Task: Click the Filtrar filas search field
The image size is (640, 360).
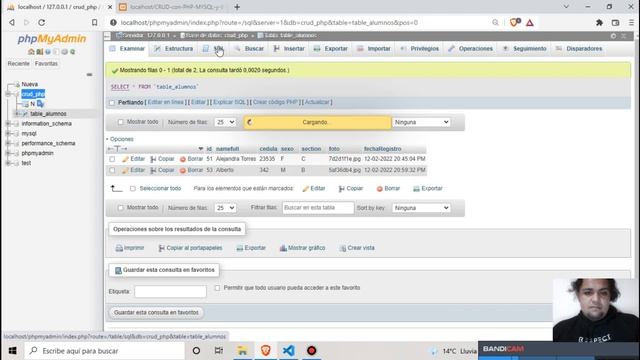Action: [318, 208]
